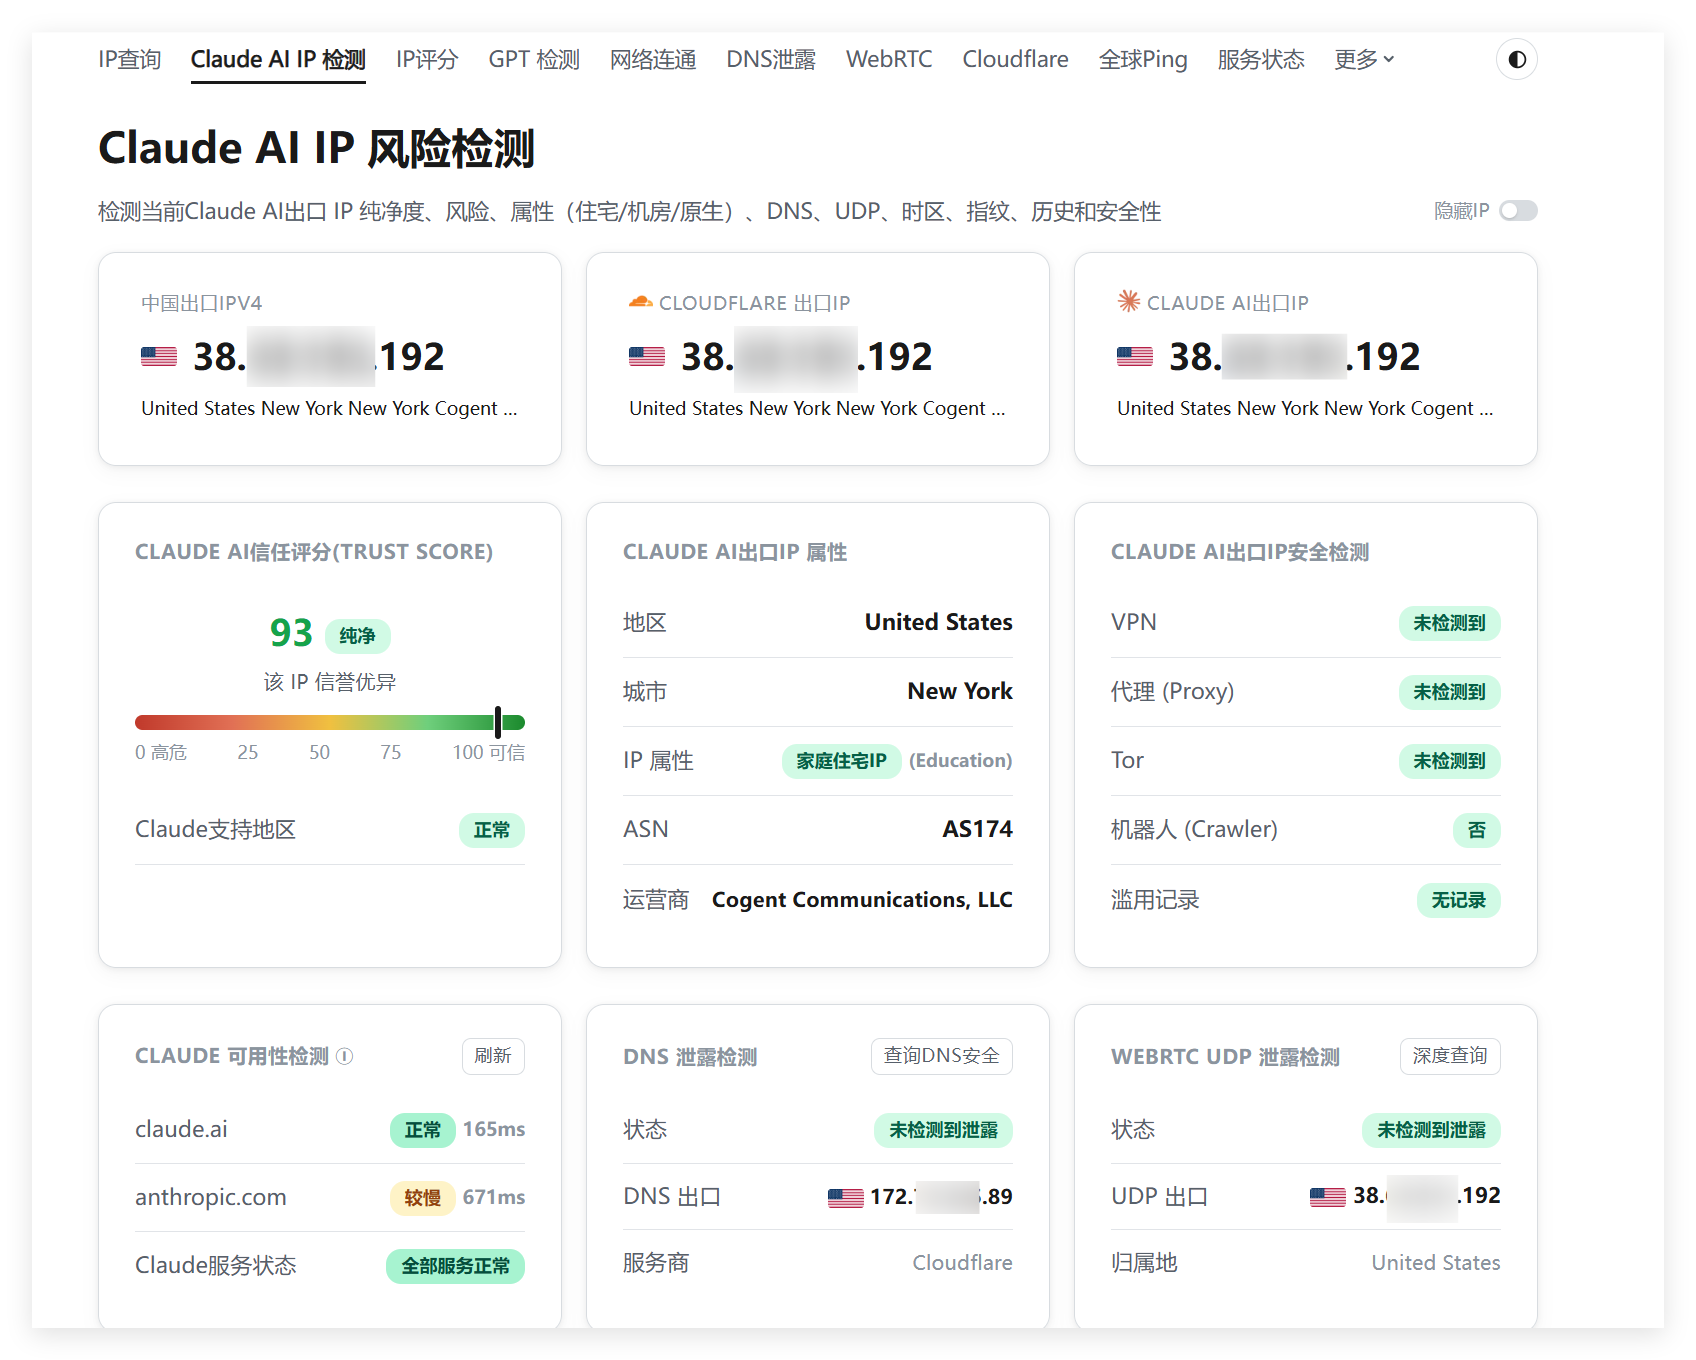Click the trust score gradient bar
Screen dimensions: 1696x1360
coord(330,722)
